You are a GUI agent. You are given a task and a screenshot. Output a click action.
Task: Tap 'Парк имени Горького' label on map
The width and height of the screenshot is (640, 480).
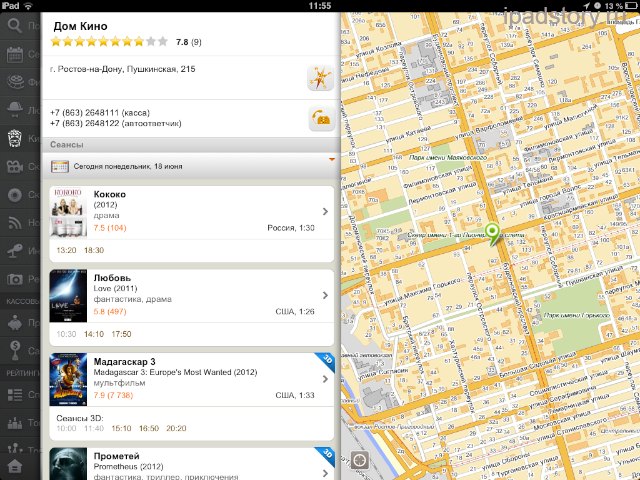point(576,315)
